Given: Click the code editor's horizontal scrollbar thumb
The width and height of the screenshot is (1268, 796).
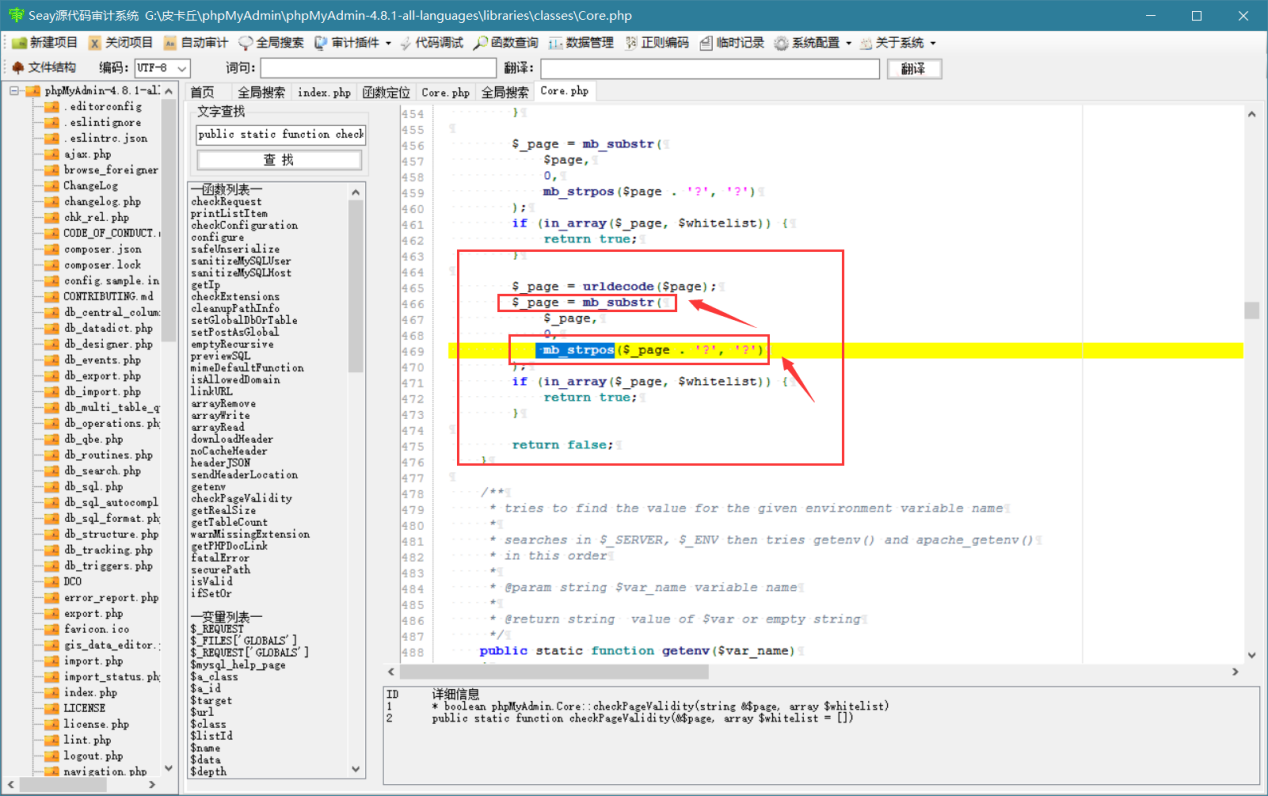Looking at the screenshot, I should (554, 673).
